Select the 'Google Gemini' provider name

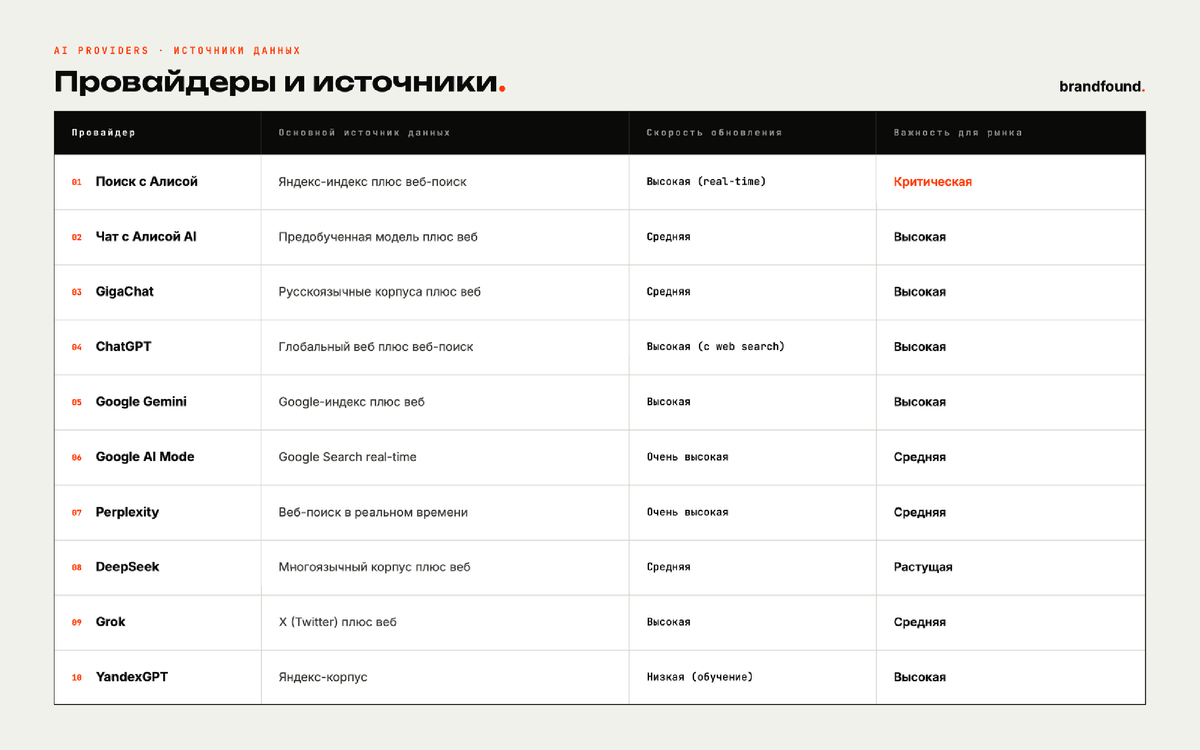click(141, 402)
